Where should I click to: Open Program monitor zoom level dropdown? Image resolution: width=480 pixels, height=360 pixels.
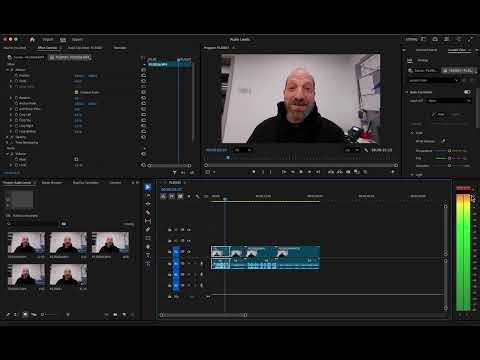click(243, 150)
